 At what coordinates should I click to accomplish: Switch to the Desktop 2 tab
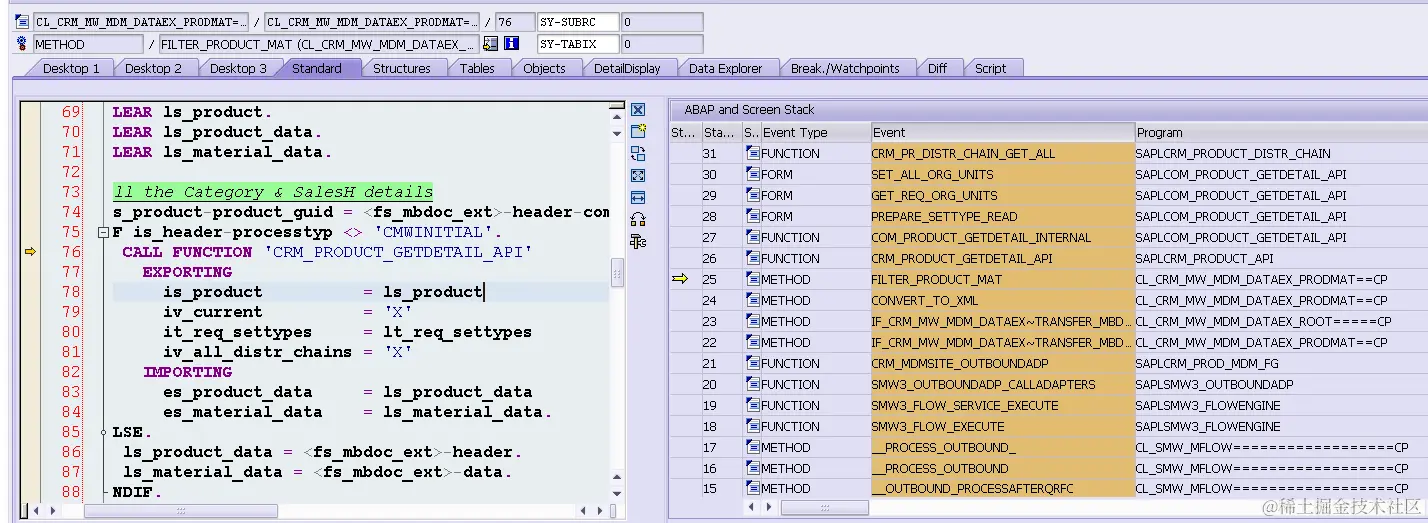click(x=153, y=68)
